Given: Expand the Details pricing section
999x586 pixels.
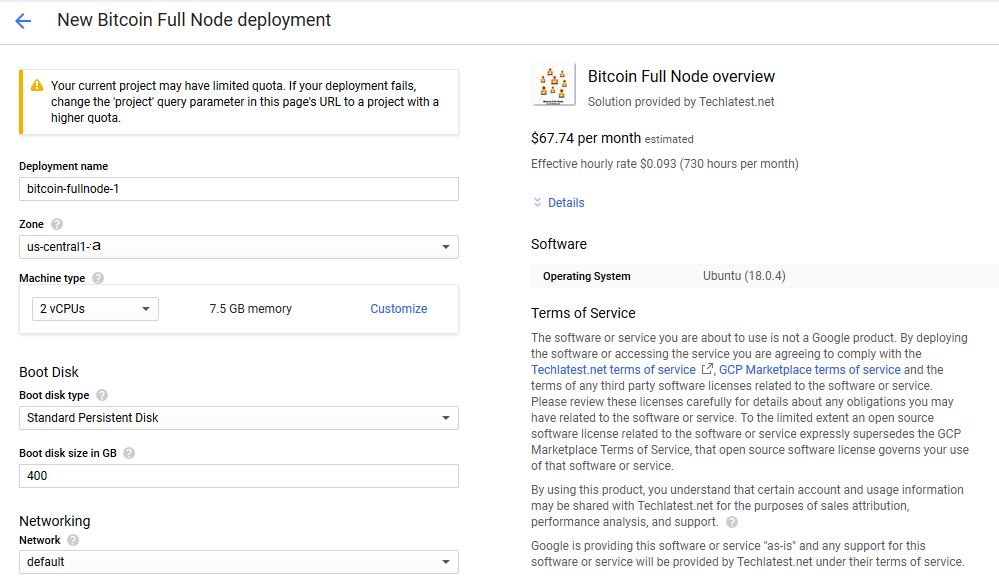Looking at the screenshot, I should (559, 203).
